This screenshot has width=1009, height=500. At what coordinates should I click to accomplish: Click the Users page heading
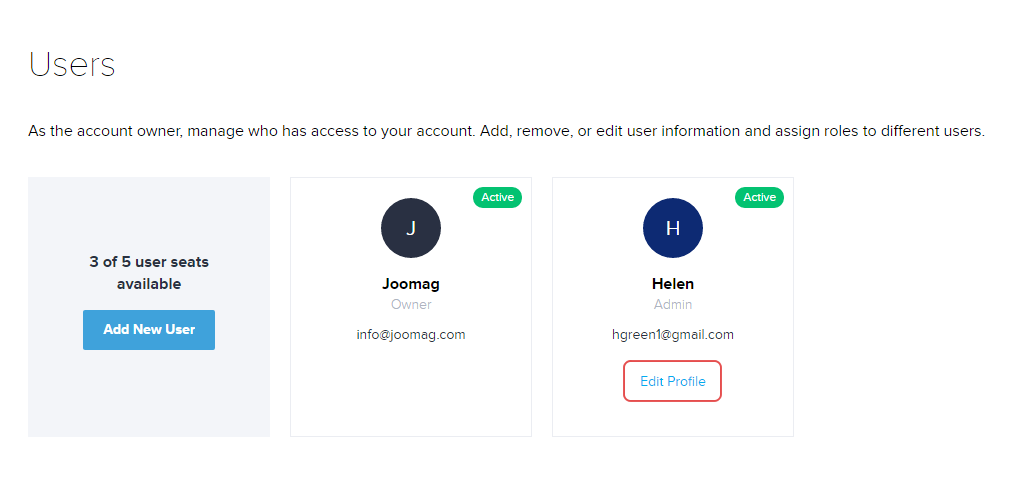coord(72,64)
